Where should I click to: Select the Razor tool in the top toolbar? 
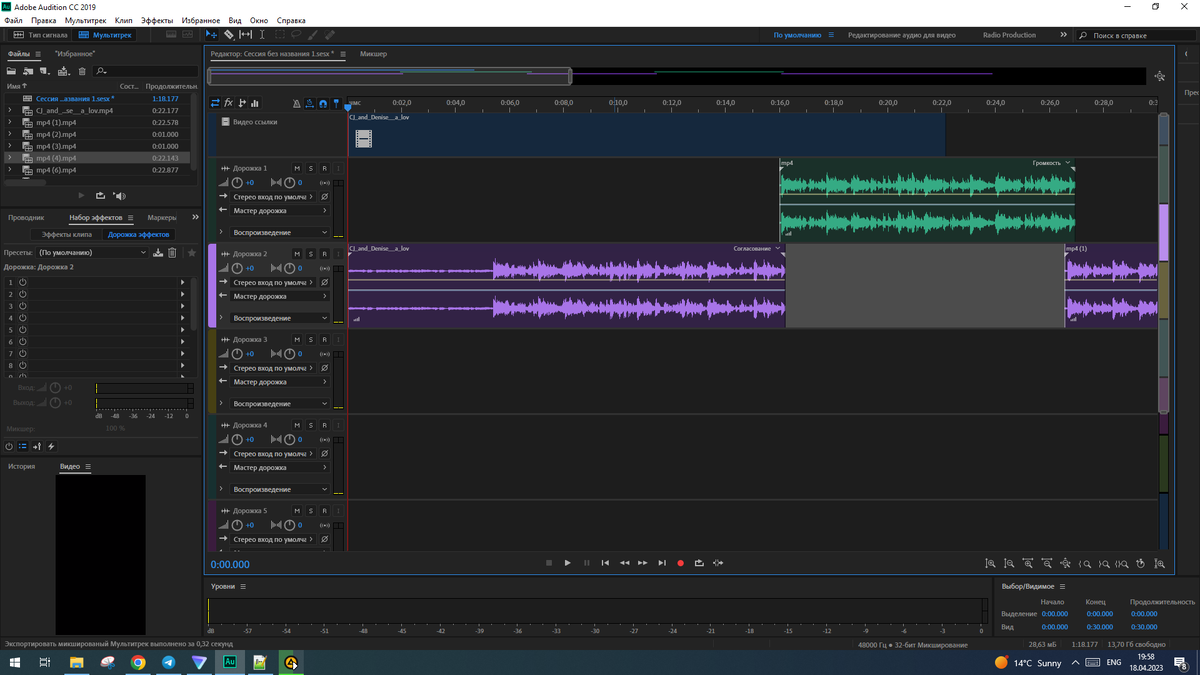(x=229, y=35)
